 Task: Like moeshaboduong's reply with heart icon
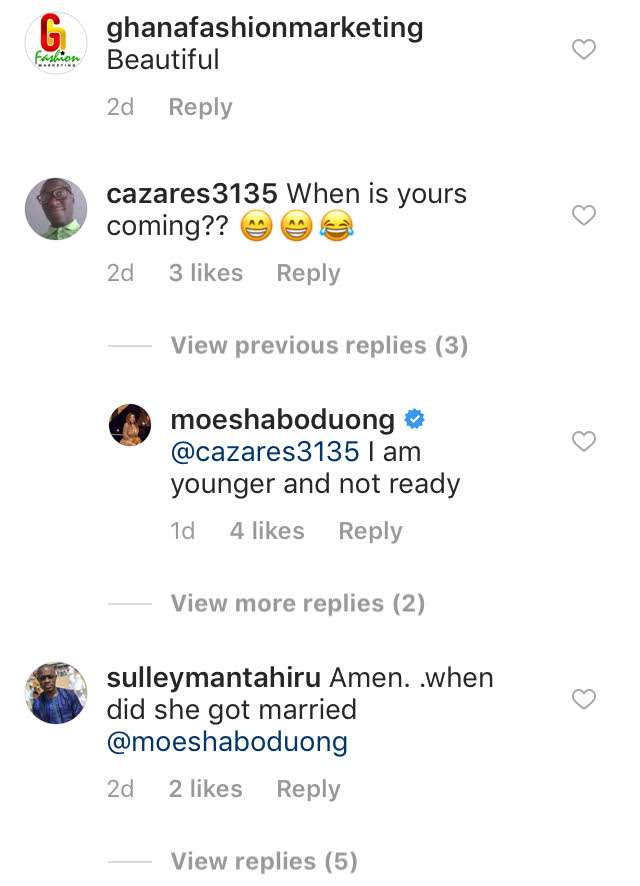[x=583, y=441]
